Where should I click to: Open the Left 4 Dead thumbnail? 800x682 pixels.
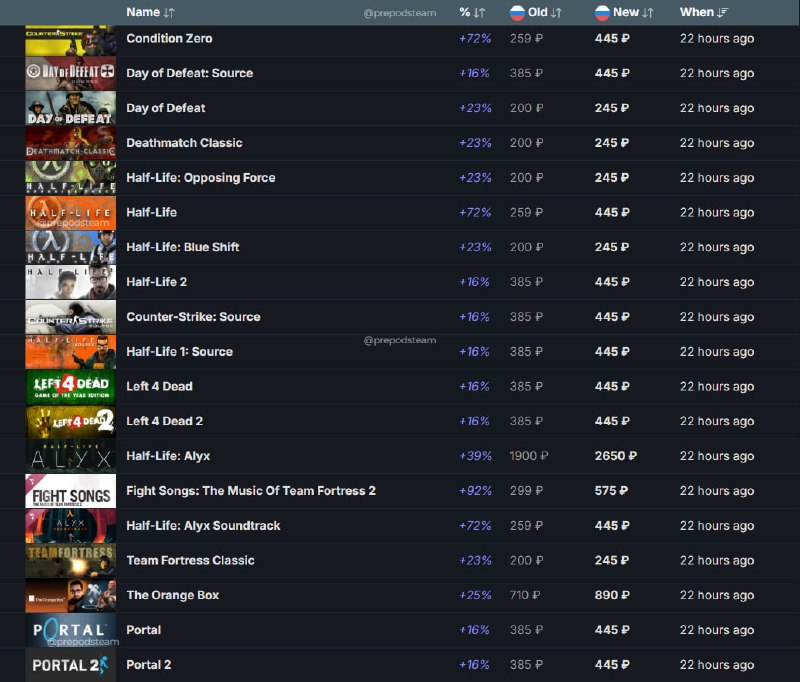click(70, 387)
